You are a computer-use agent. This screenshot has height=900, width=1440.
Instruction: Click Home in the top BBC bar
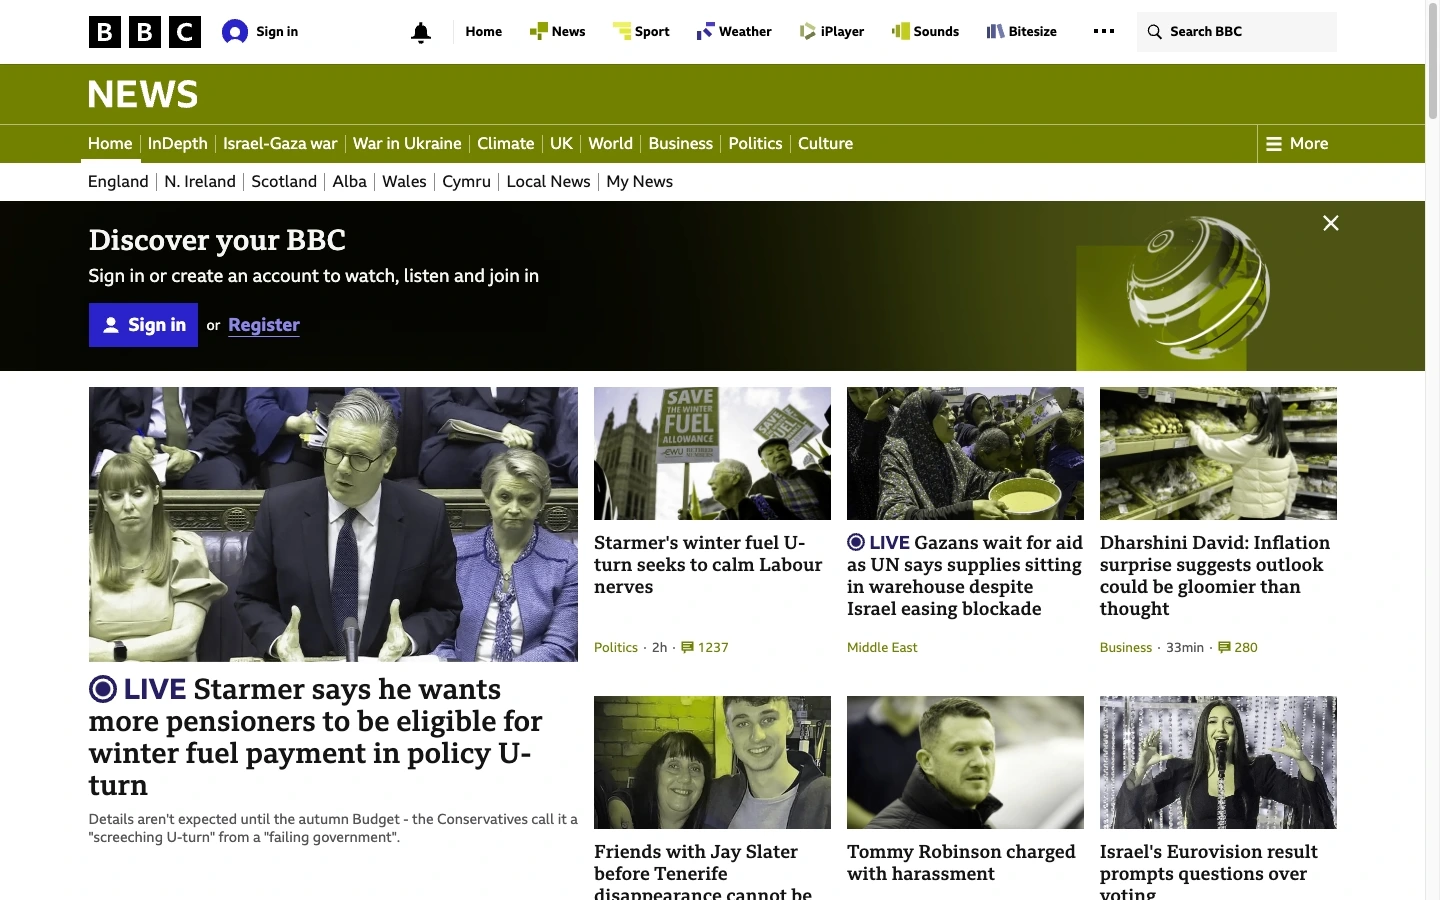click(484, 32)
